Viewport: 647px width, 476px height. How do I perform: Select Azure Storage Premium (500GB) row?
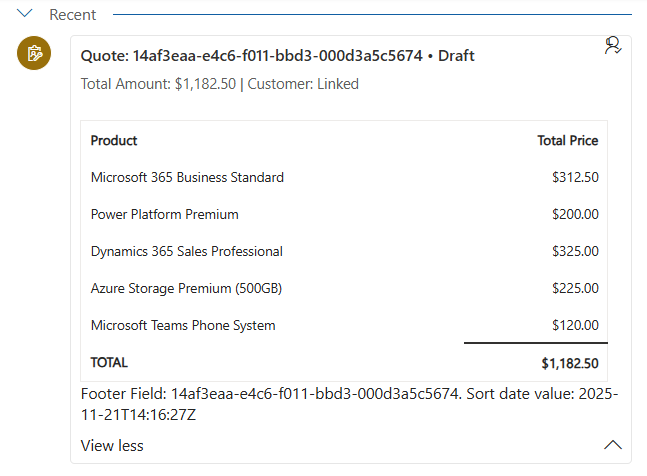(x=186, y=288)
